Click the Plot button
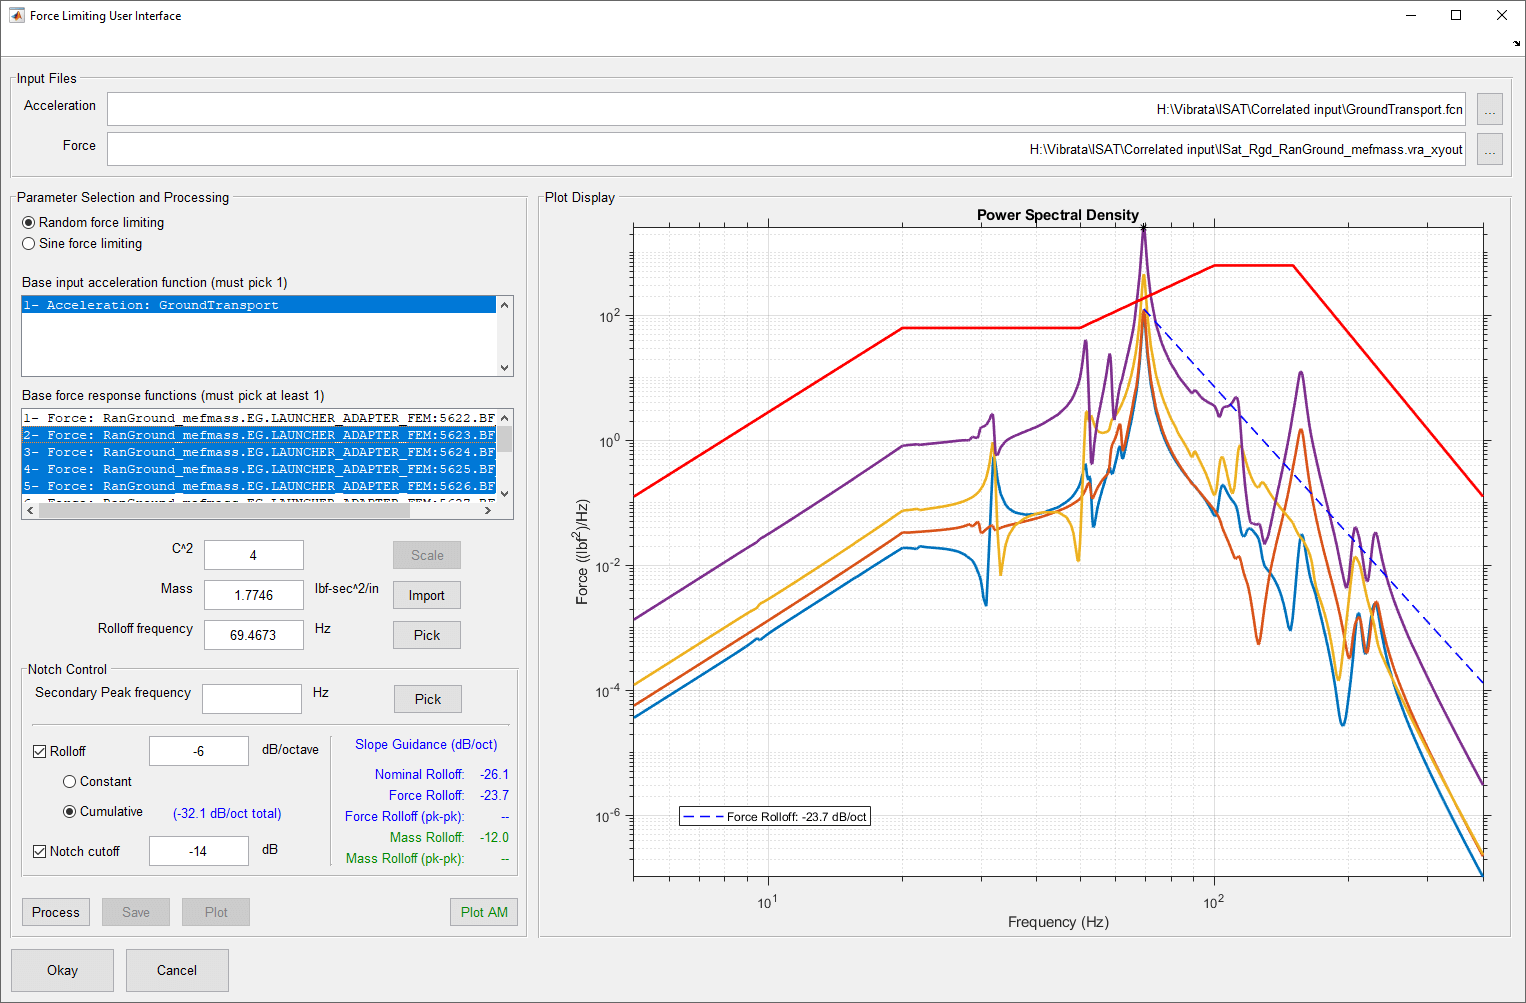This screenshot has height=1003, width=1526. click(216, 912)
